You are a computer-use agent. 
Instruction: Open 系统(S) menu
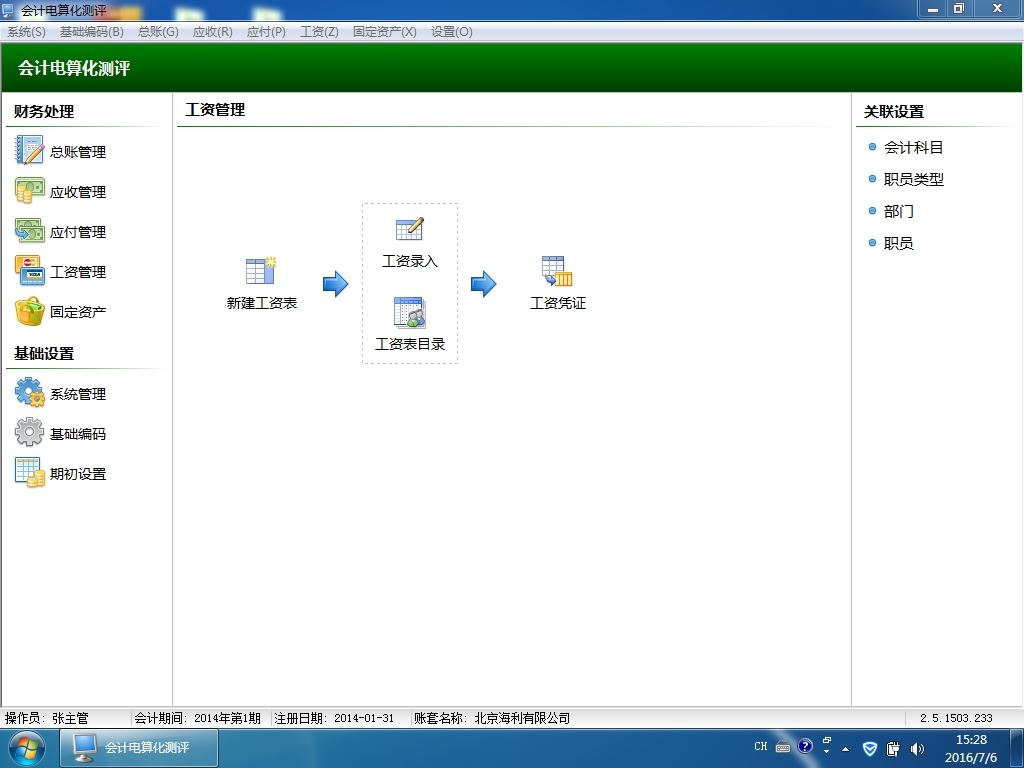click(x=26, y=31)
